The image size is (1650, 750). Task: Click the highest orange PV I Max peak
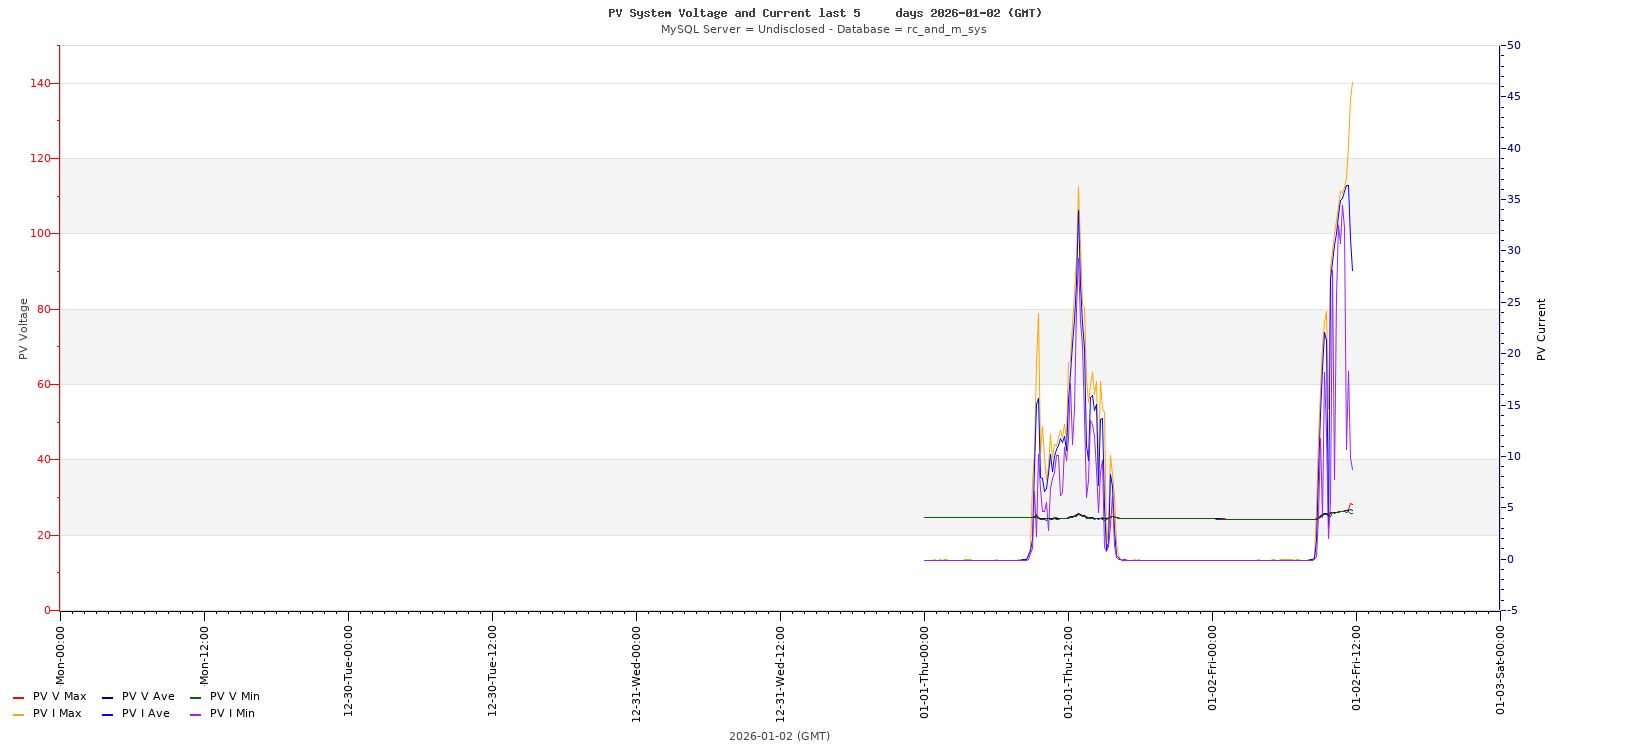1352,83
